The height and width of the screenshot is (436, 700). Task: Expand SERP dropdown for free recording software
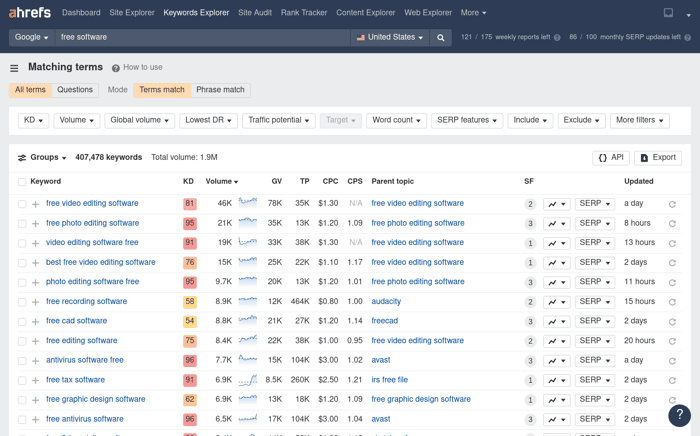click(x=595, y=302)
